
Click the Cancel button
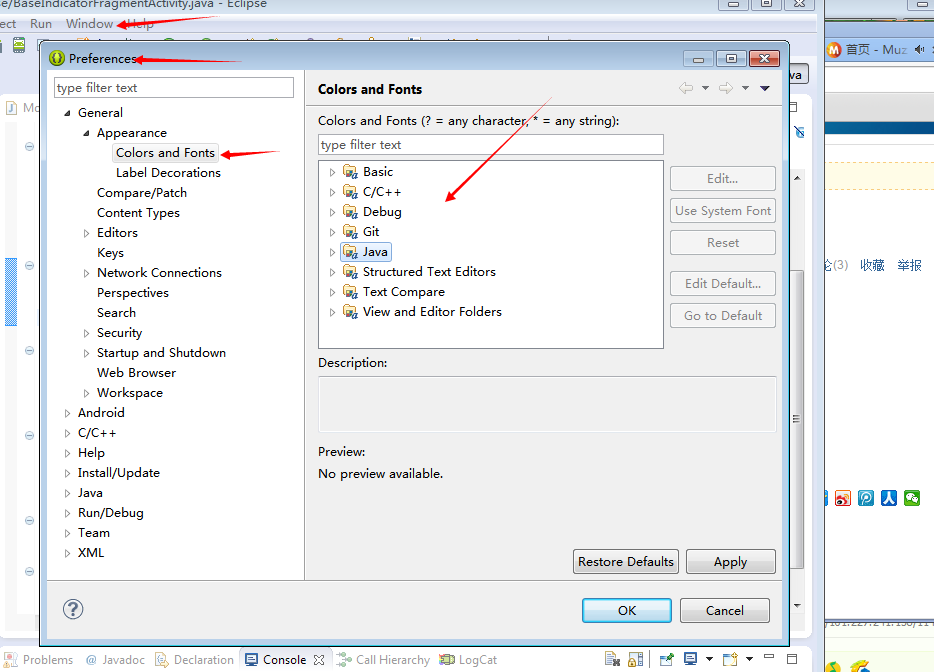click(724, 611)
